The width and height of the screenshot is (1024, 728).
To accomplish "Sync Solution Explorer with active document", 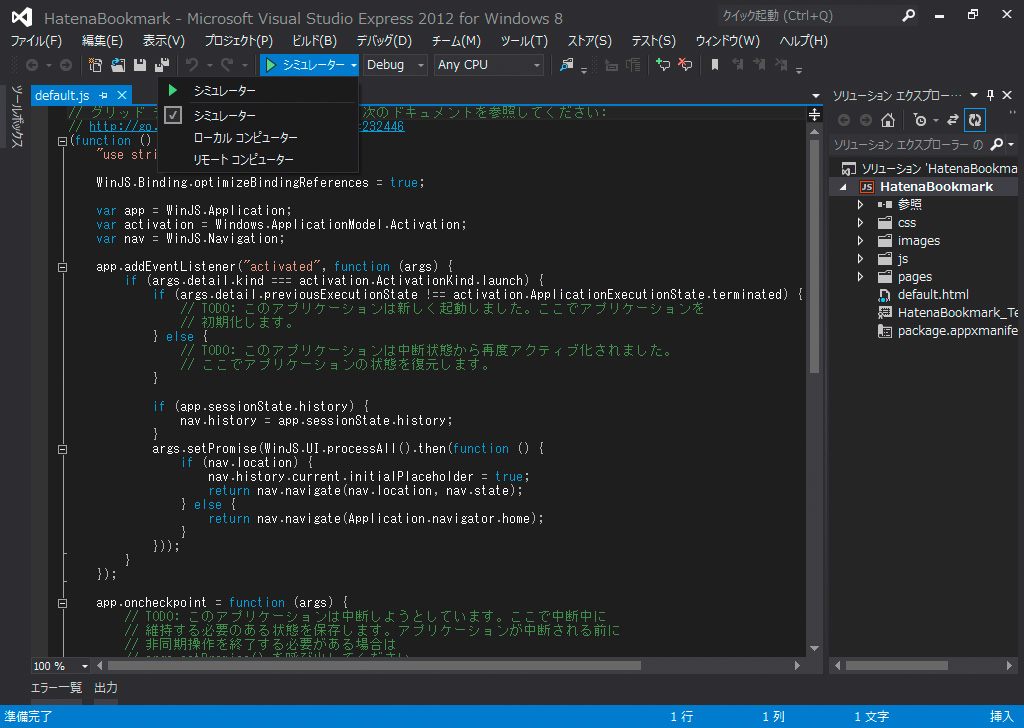I will pos(953,120).
